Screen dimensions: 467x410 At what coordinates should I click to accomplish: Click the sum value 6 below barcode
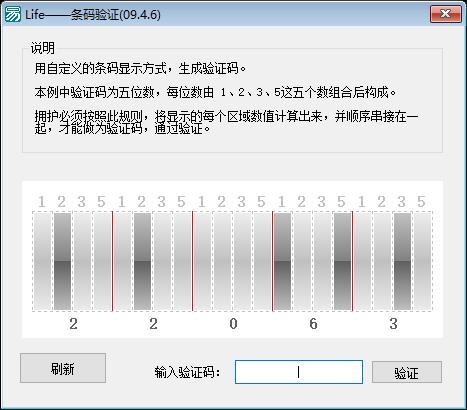point(313,324)
